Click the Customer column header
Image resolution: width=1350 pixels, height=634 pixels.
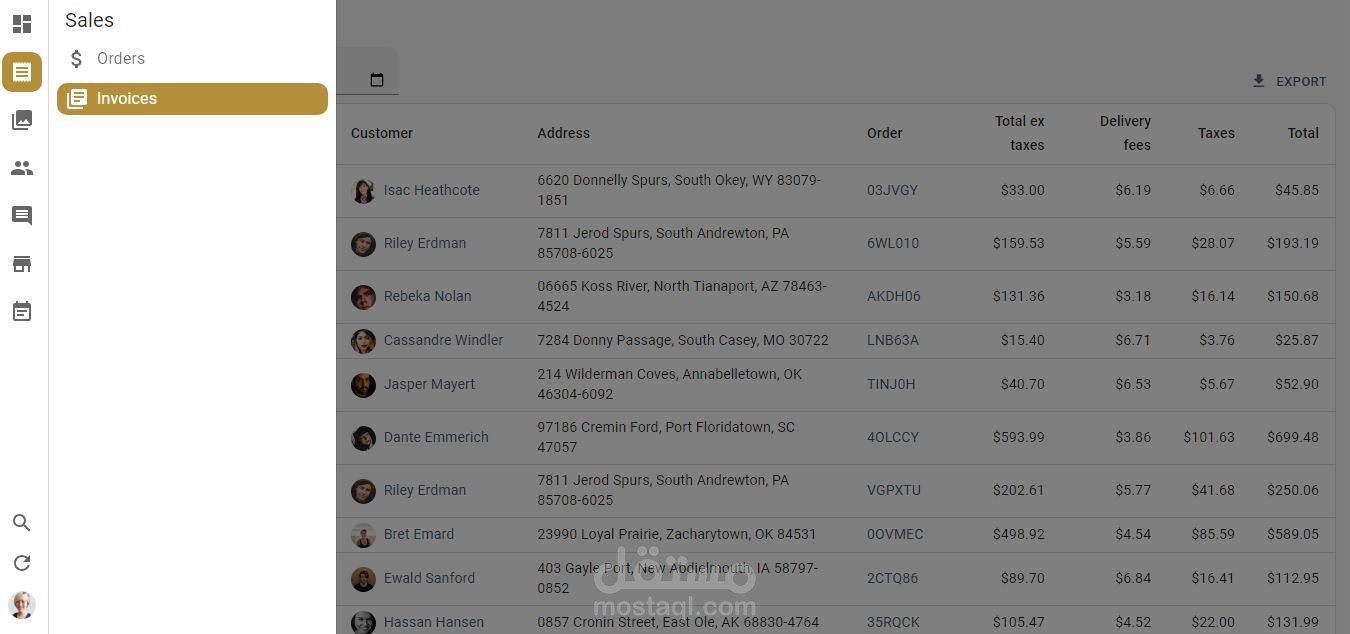point(382,133)
